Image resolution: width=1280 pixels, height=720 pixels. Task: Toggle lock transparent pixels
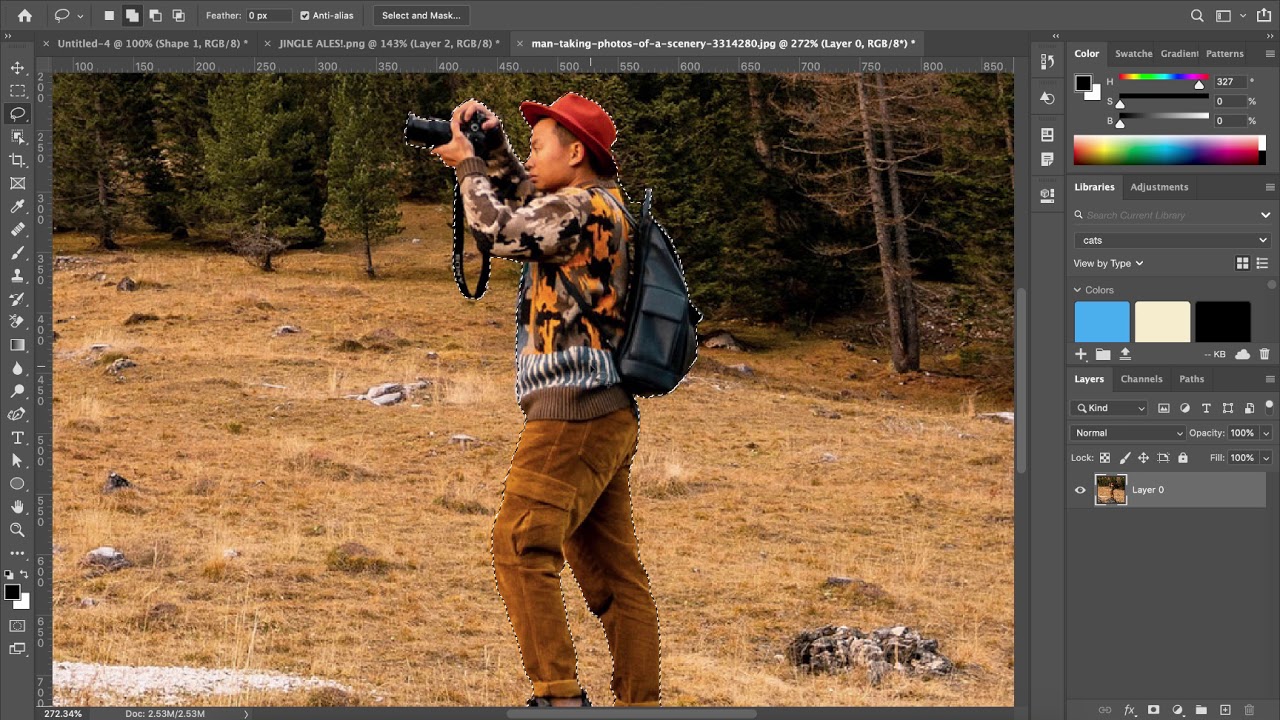(1105, 458)
